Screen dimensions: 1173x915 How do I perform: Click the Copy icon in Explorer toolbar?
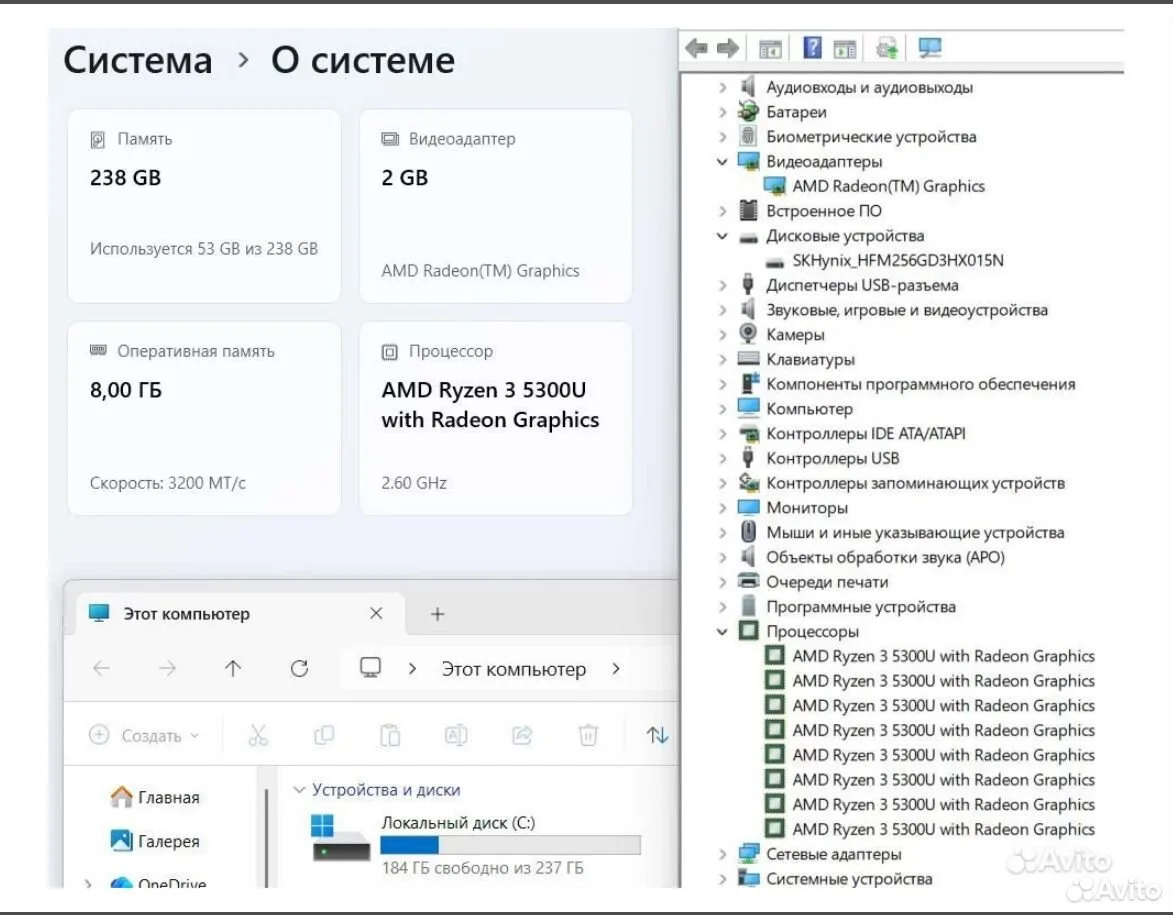tap(324, 735)
